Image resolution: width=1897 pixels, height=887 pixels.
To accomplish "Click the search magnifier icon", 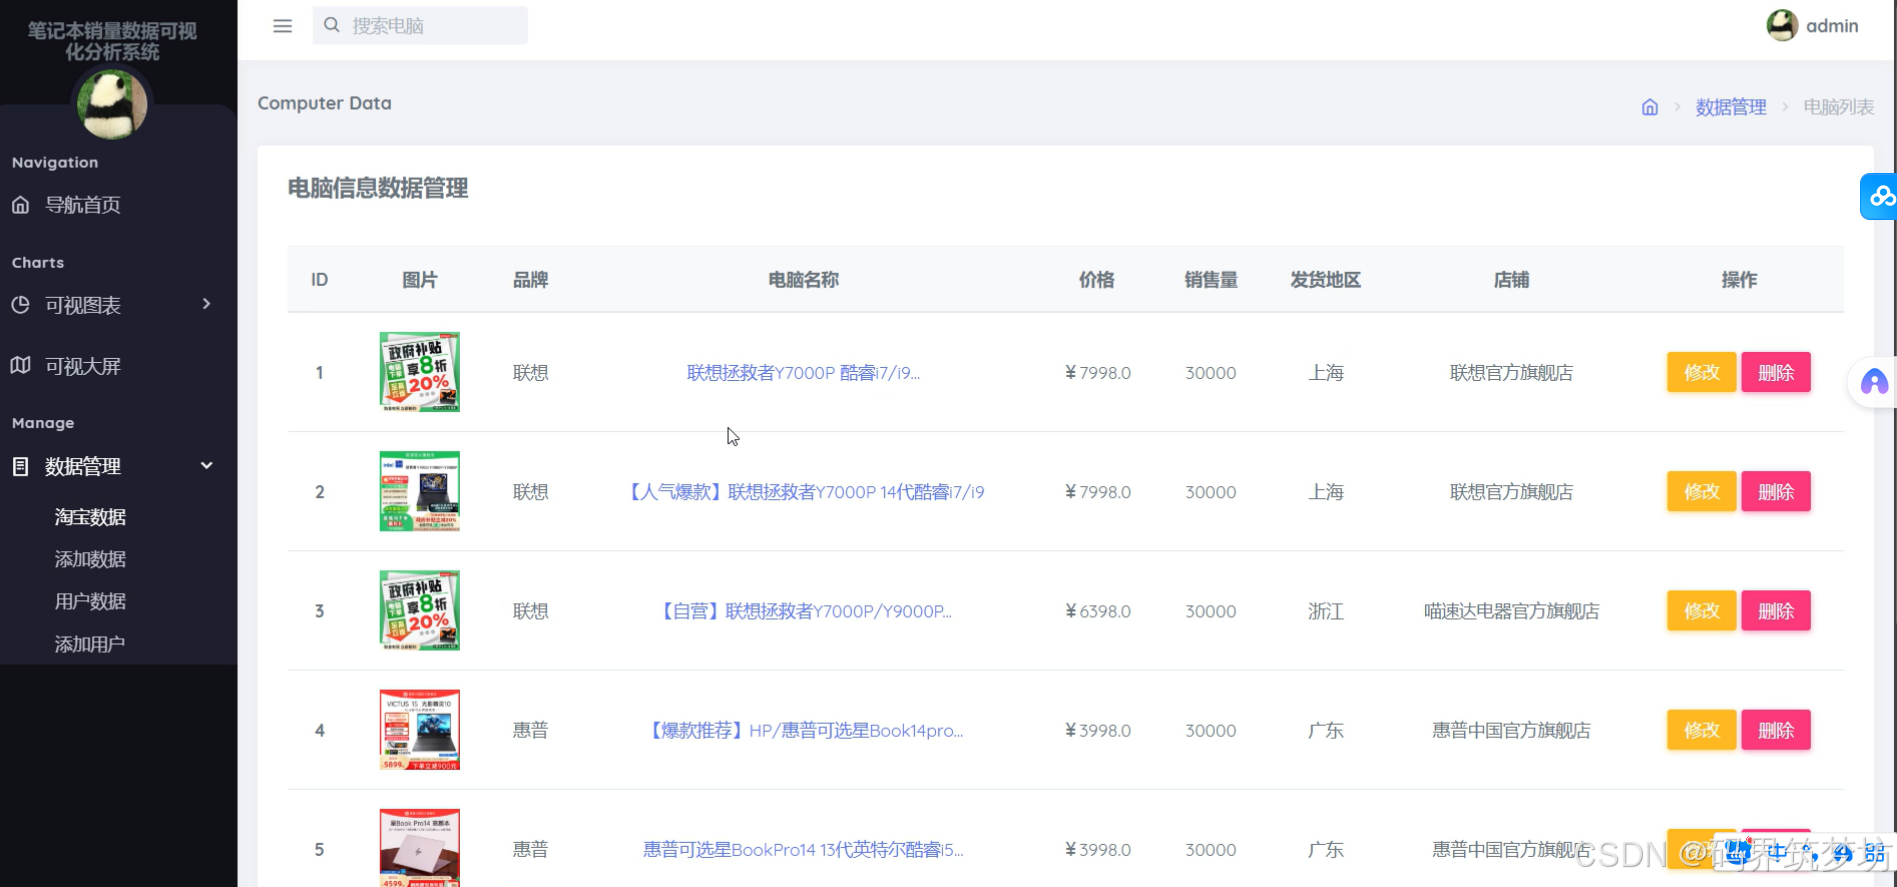I will tap(332, 25).
